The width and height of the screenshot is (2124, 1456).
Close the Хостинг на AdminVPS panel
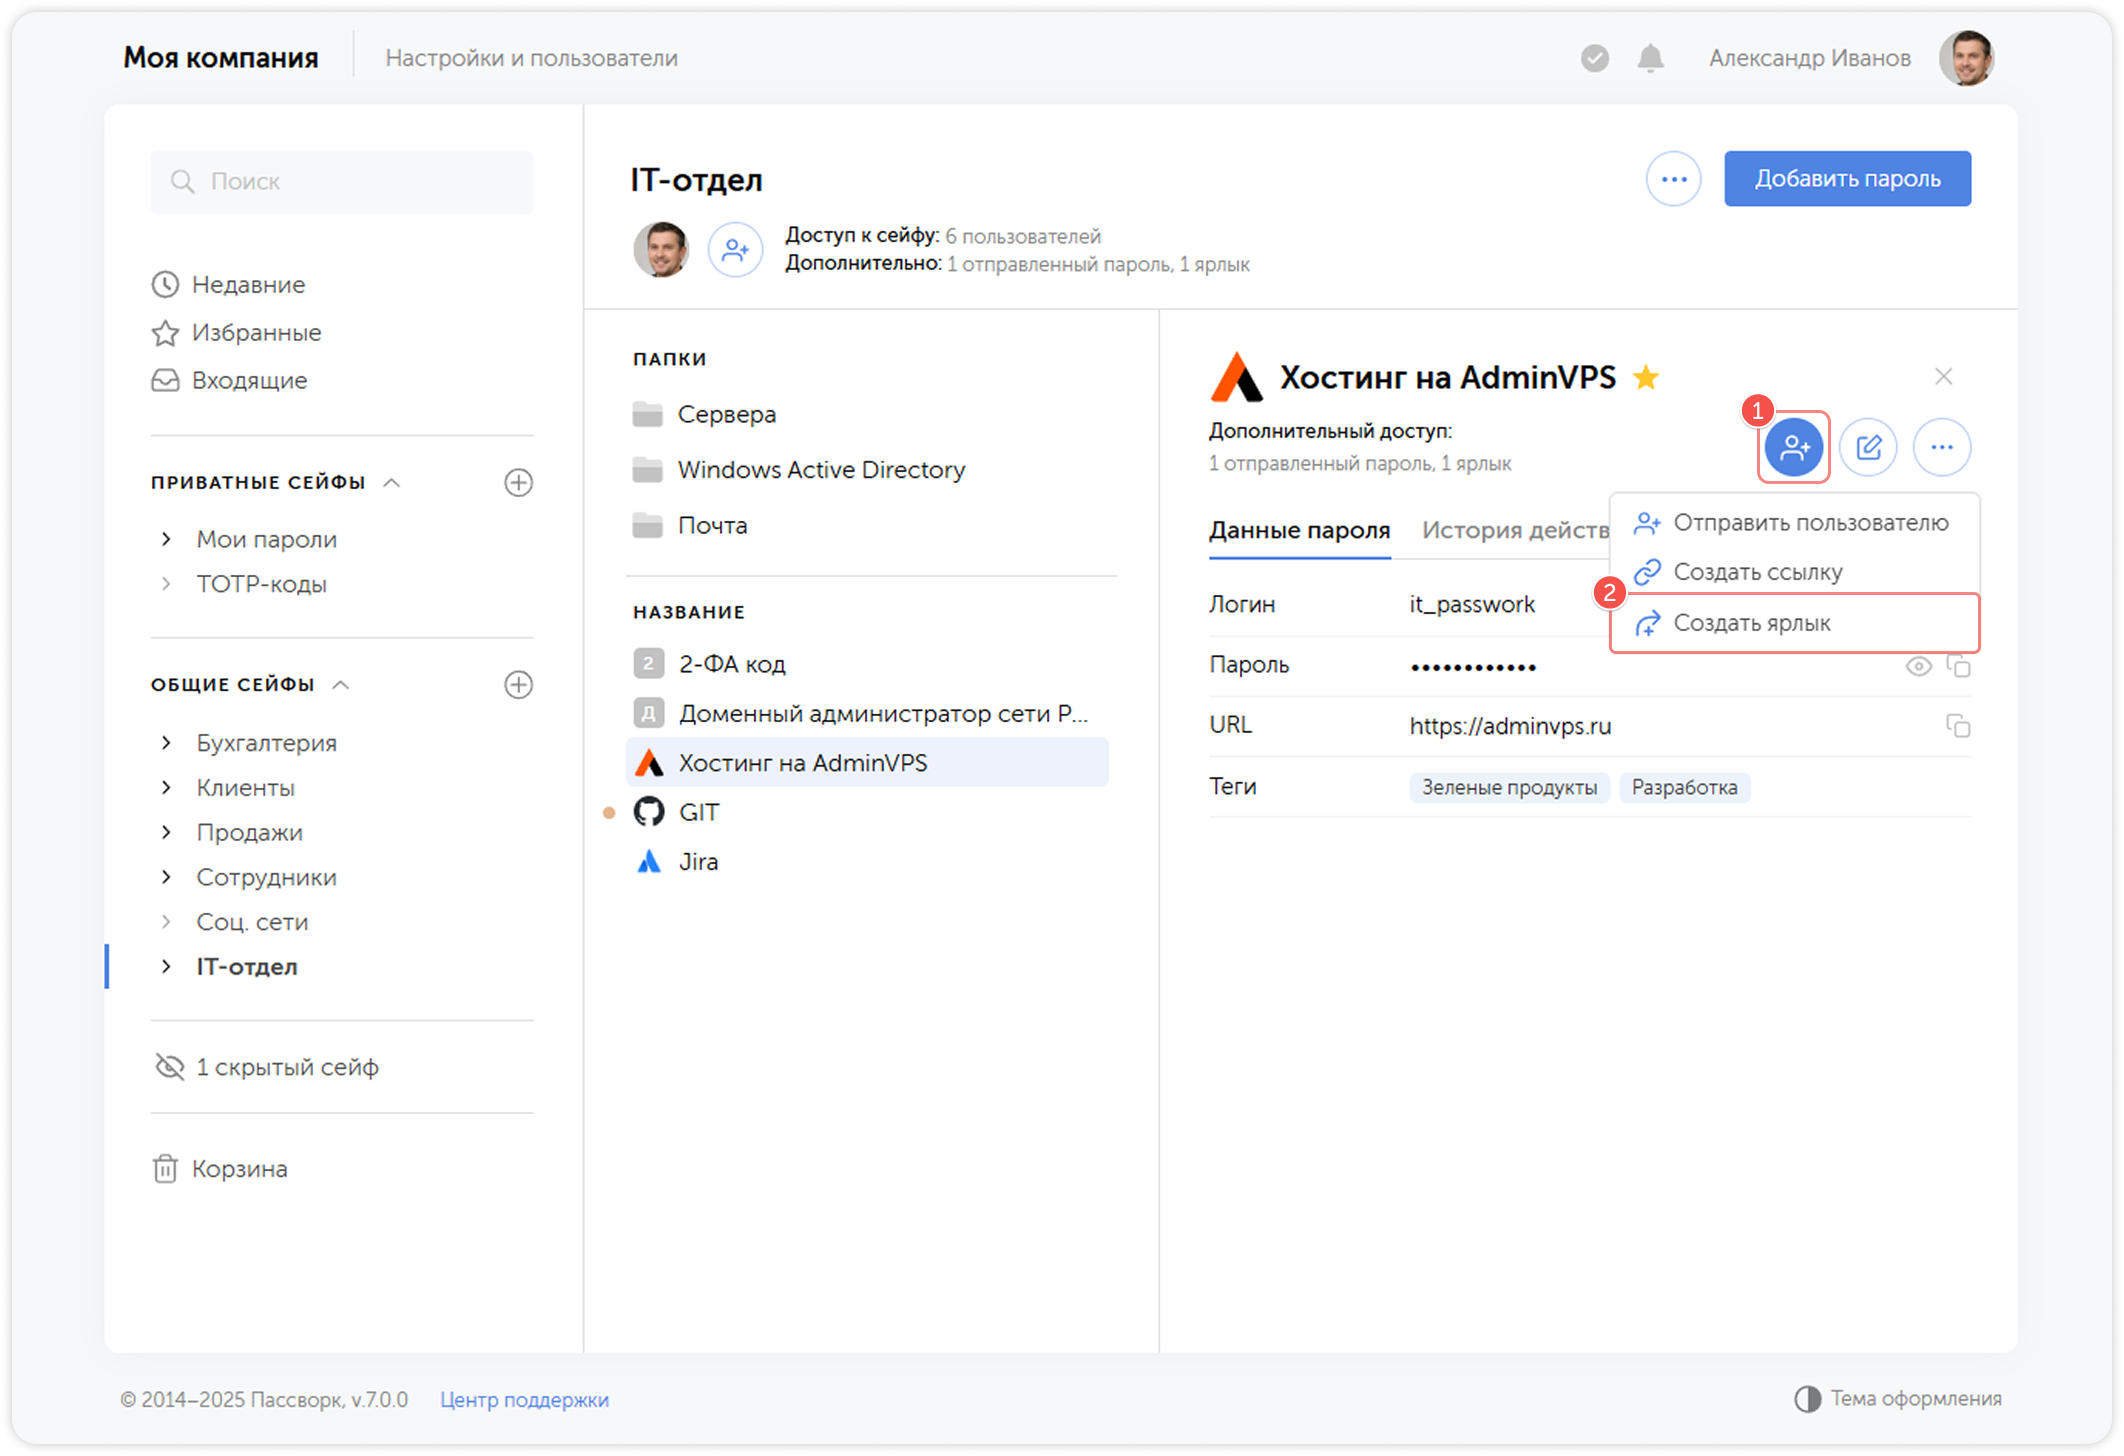coord(1943,376)
